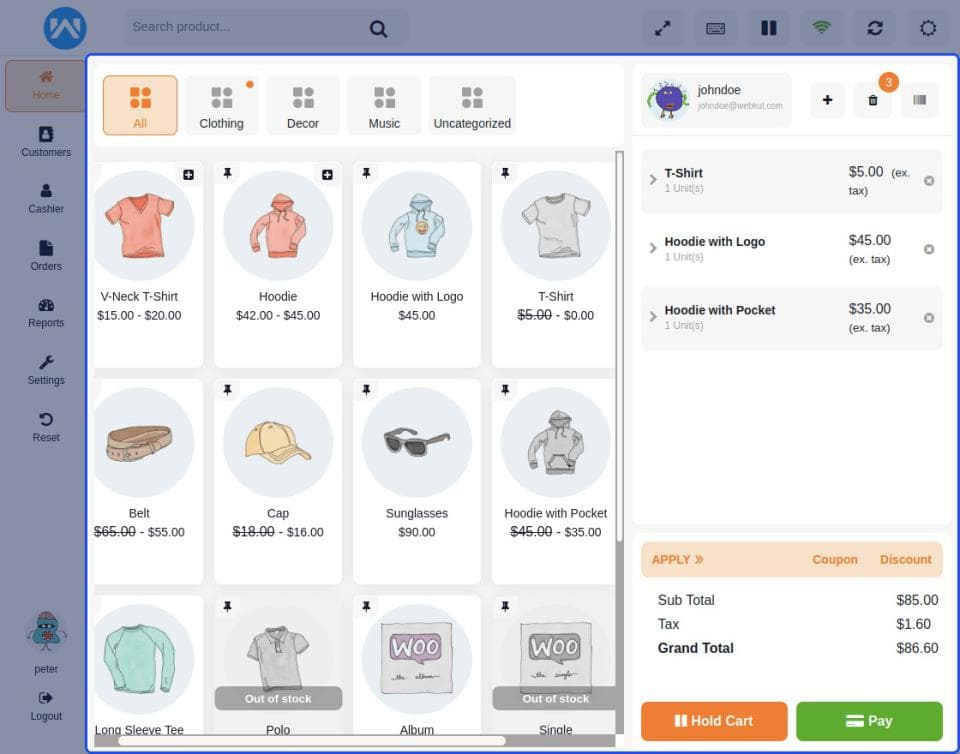Add Cap product thumbnail
Image resolution: width=960 pixels, height=754 pixels.
click(278, 442)
